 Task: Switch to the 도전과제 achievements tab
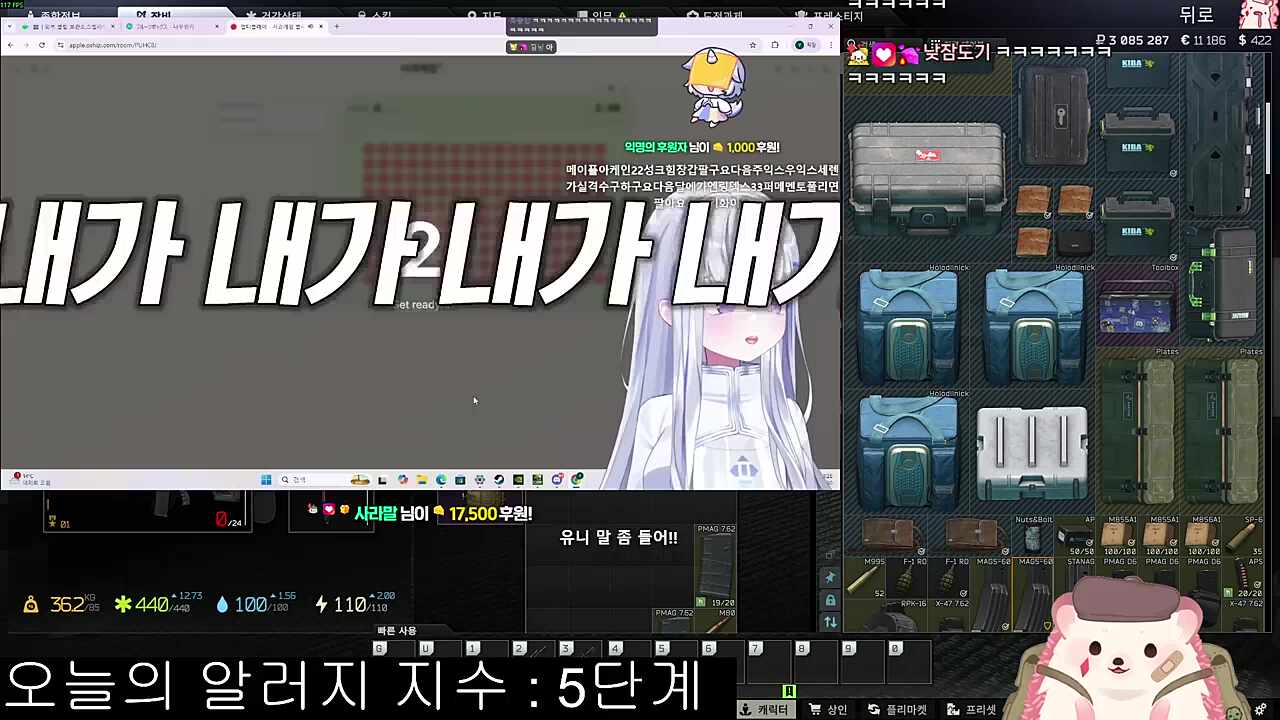tap(714, 16)
